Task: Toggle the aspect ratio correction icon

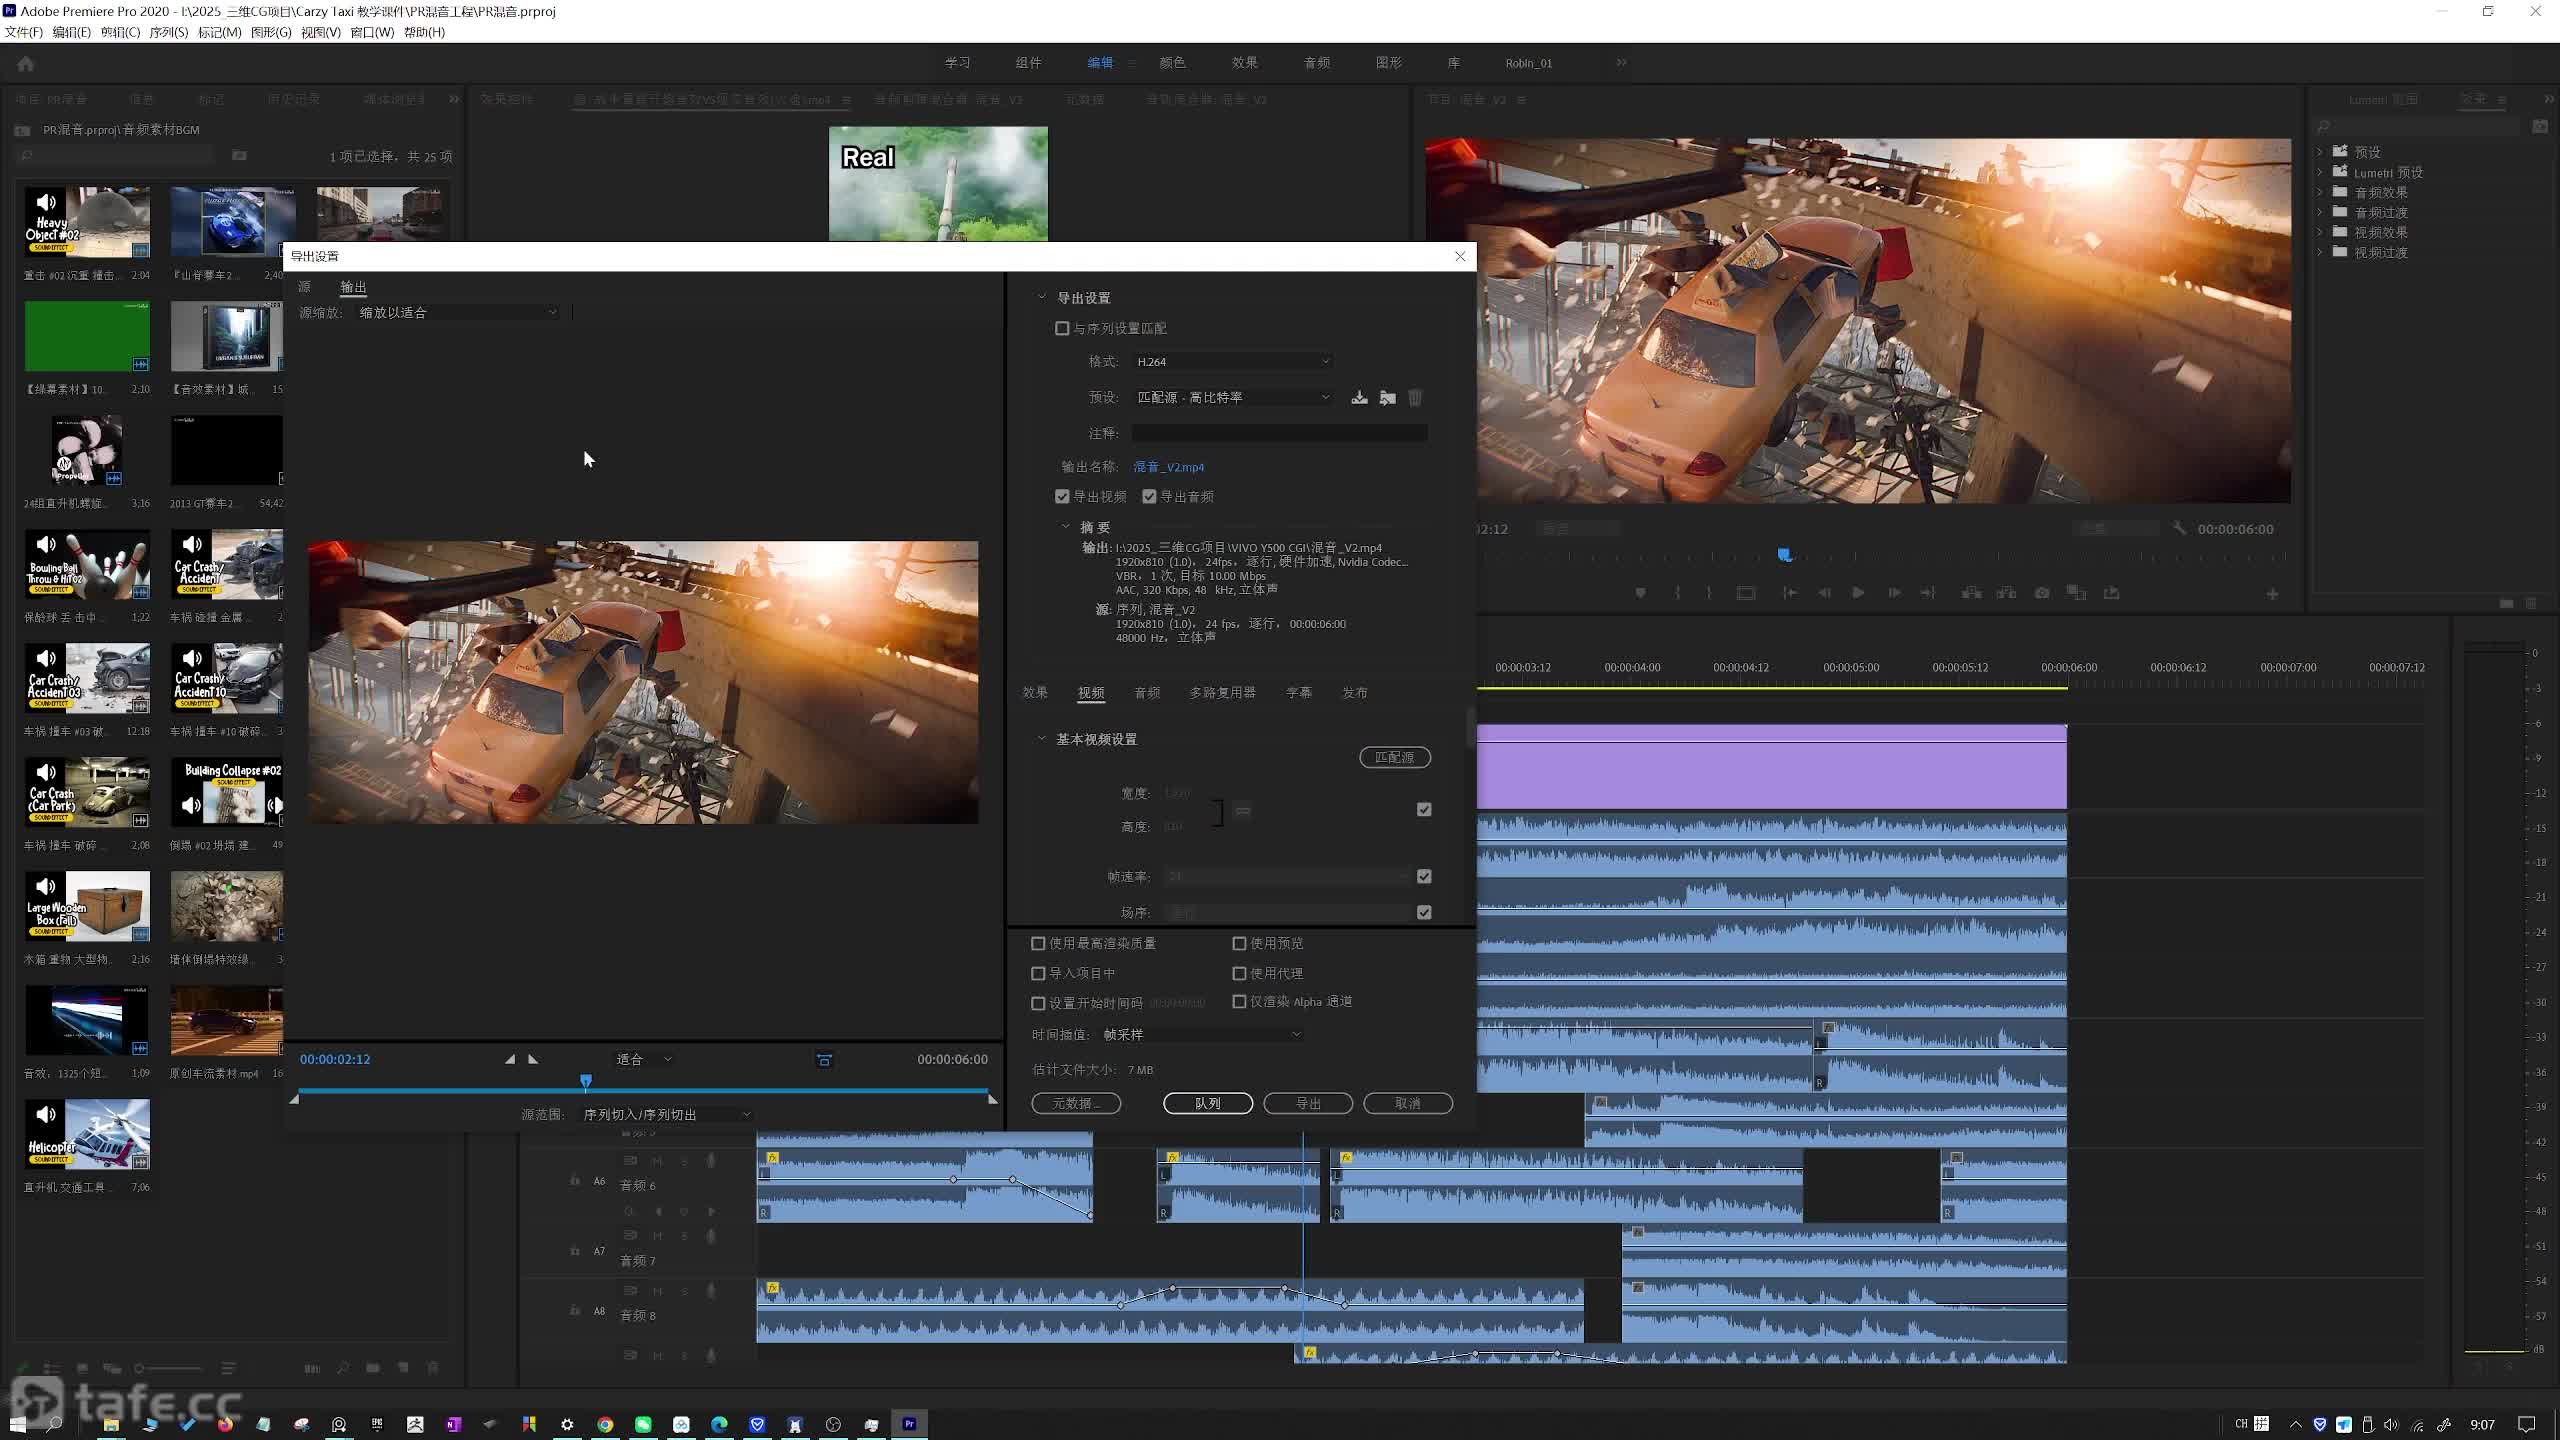Action: click(x=824, y=1060)
